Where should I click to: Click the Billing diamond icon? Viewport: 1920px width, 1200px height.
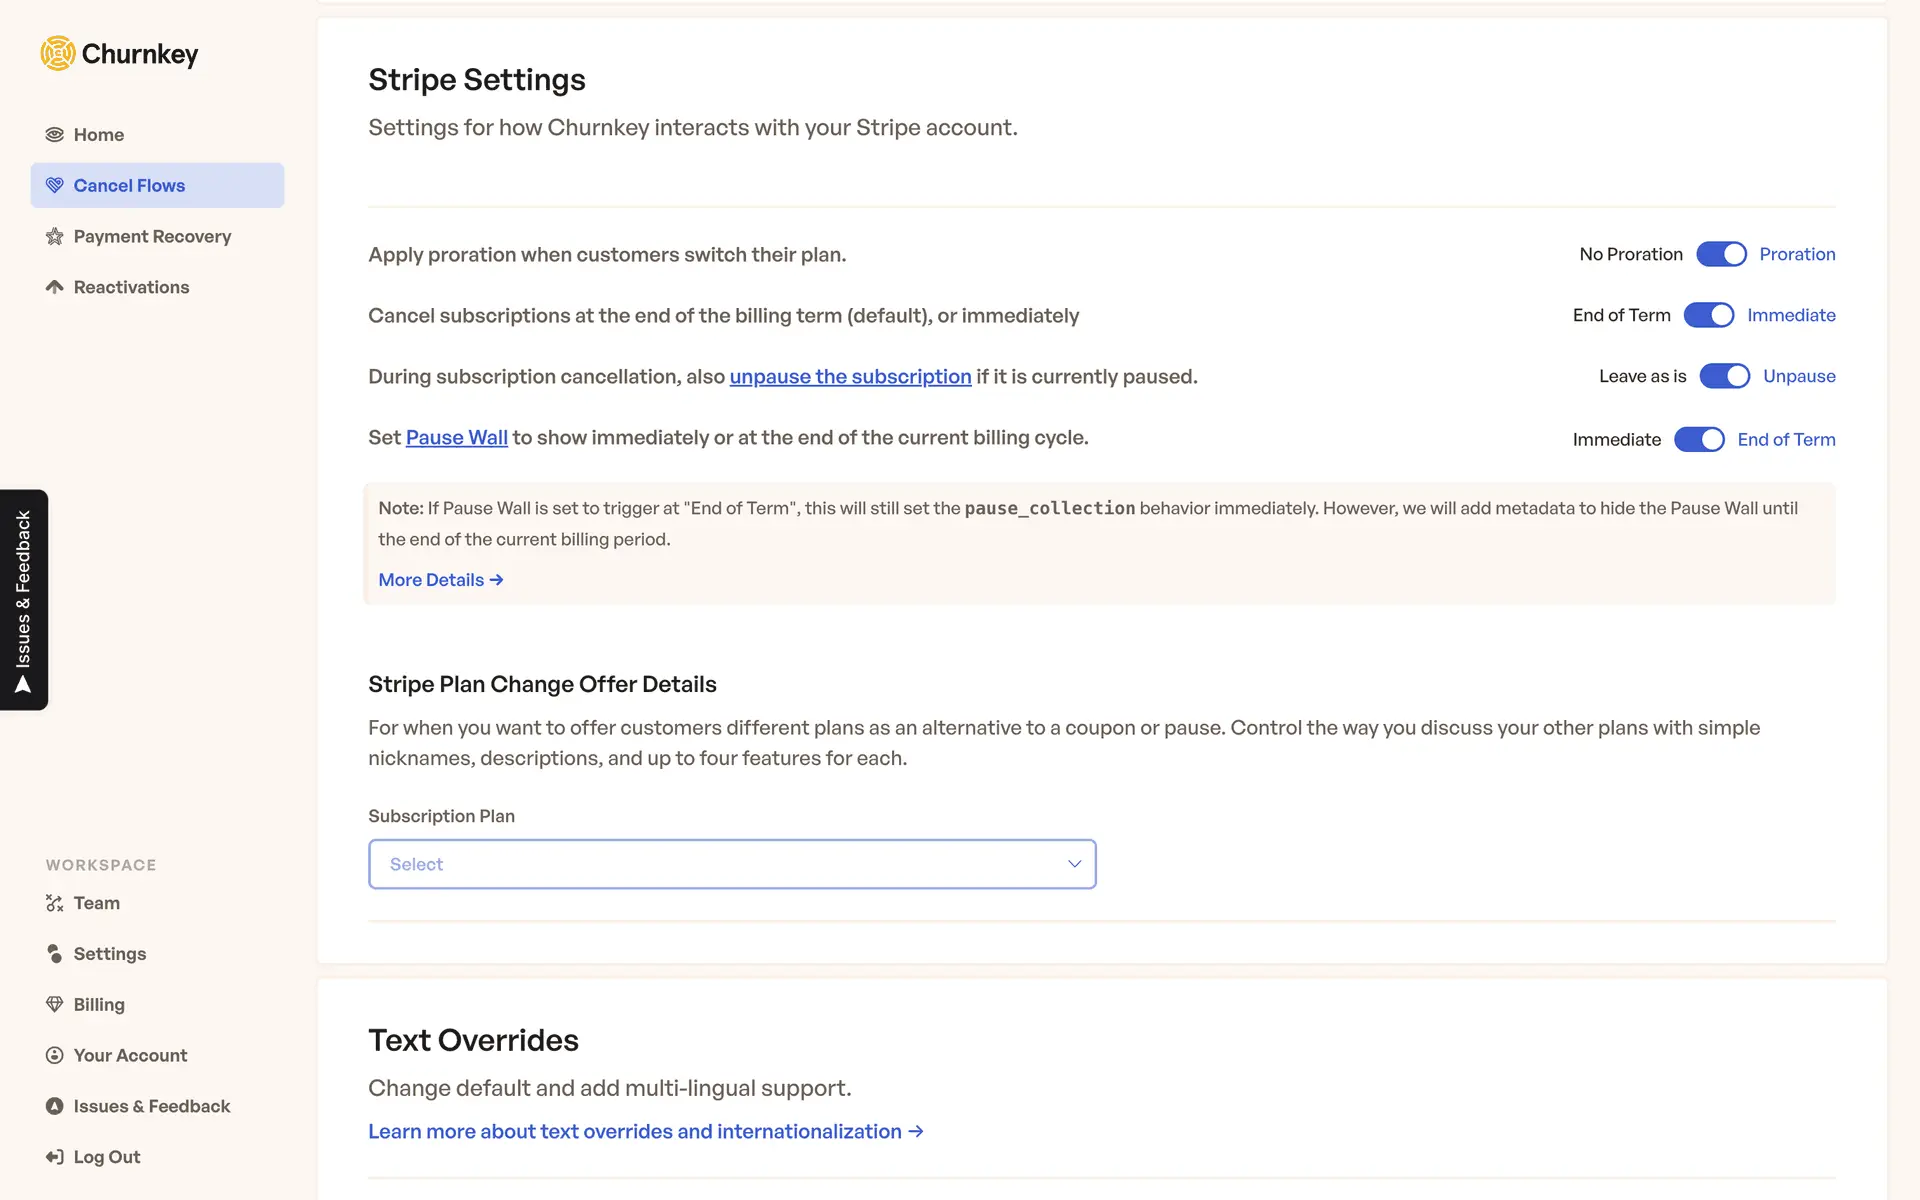pos(55,1004)
